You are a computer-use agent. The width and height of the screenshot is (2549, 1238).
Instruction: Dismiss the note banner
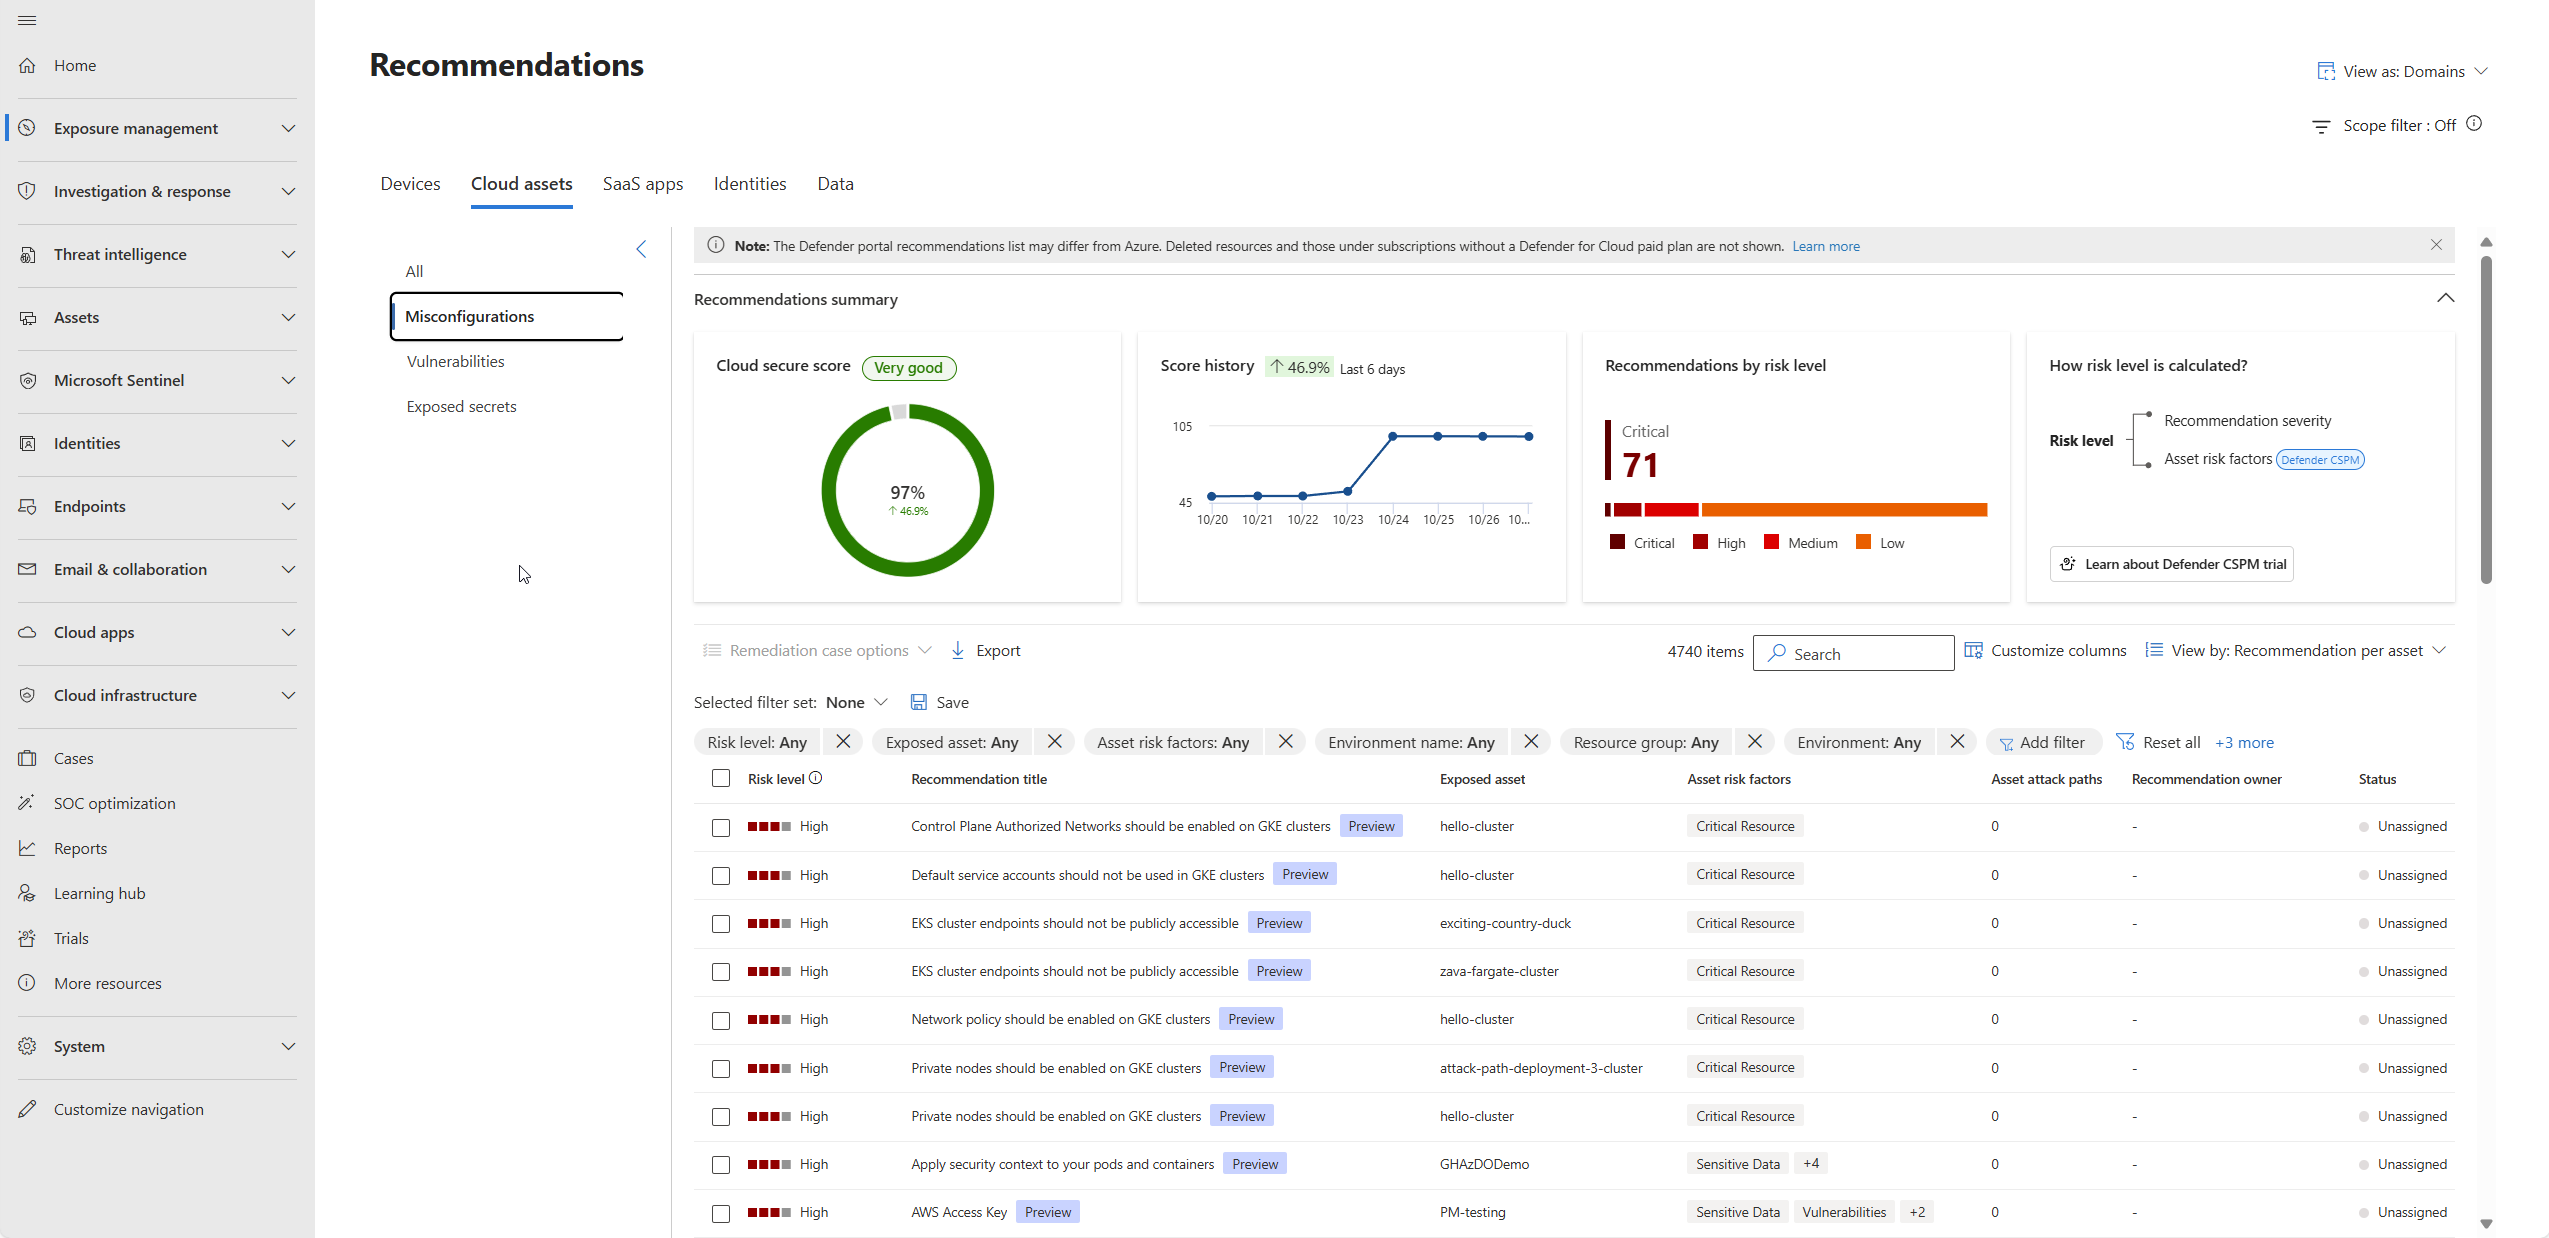(2436, 245)
